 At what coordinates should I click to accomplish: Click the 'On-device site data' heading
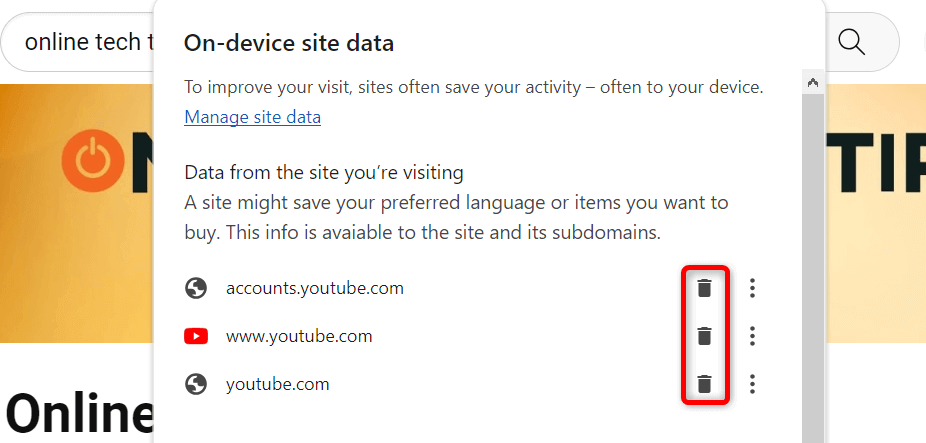pos(289,43)
